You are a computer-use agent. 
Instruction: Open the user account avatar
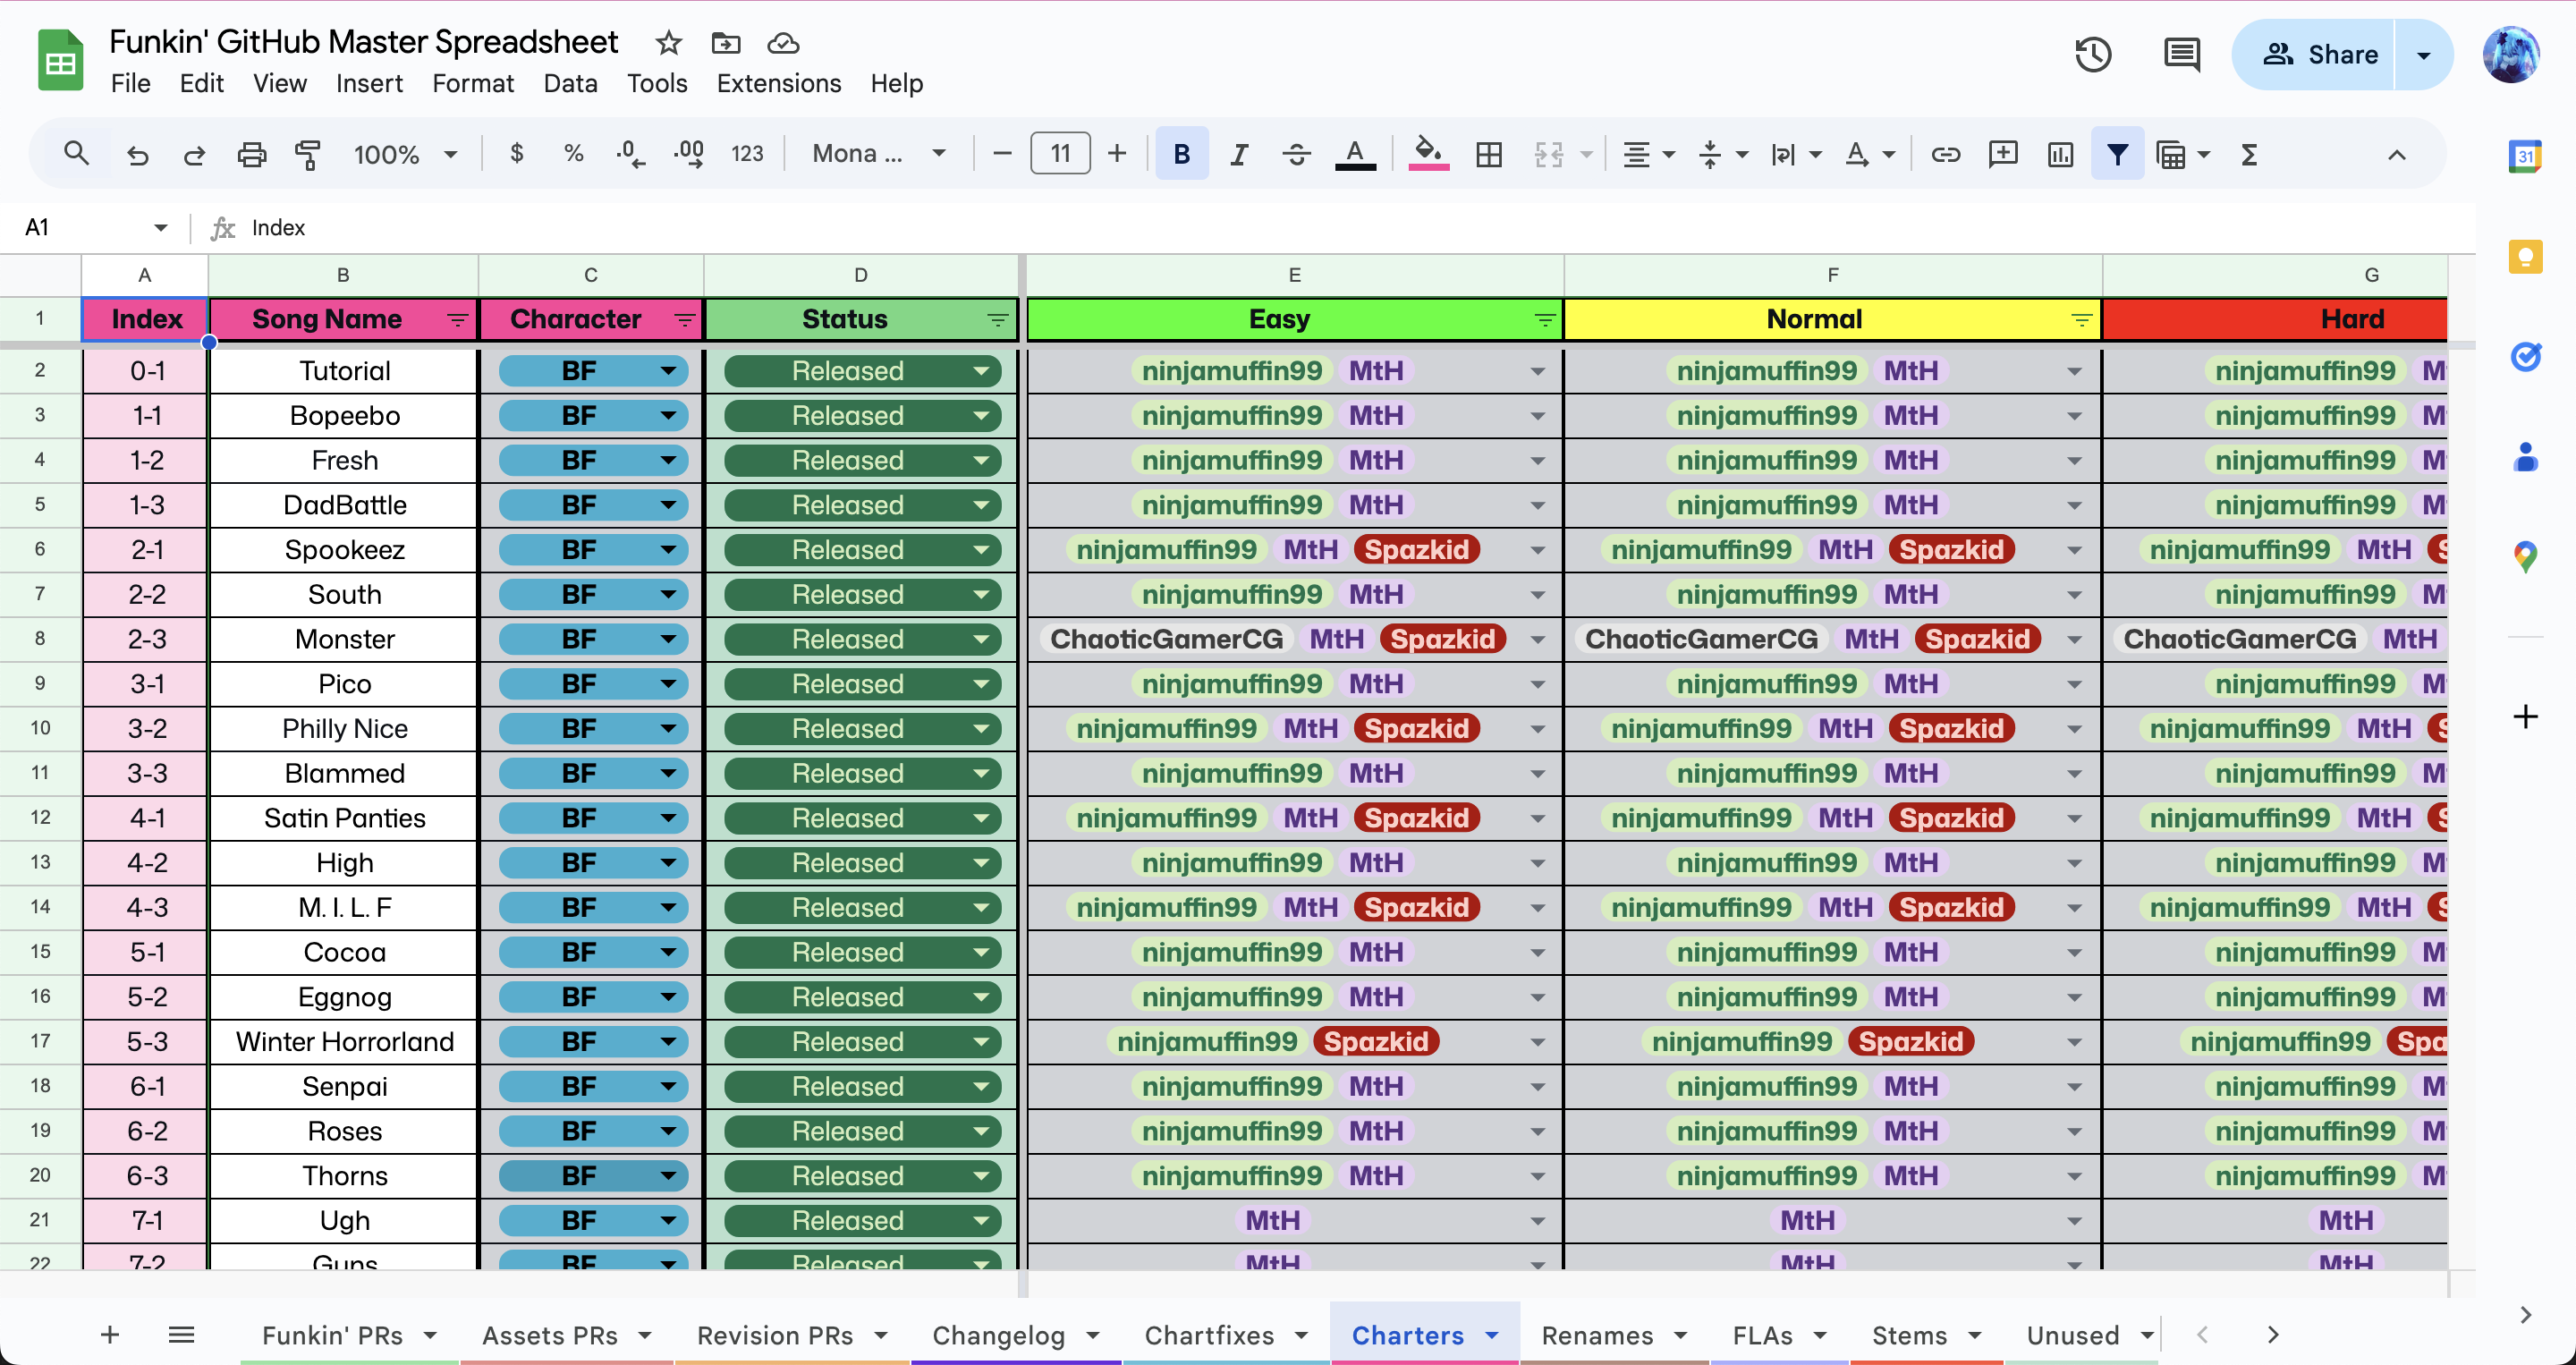(x=2511, y=54)
